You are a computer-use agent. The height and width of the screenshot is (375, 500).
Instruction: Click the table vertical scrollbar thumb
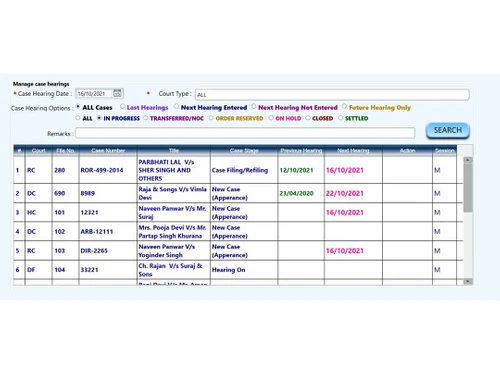pos(468,188)
